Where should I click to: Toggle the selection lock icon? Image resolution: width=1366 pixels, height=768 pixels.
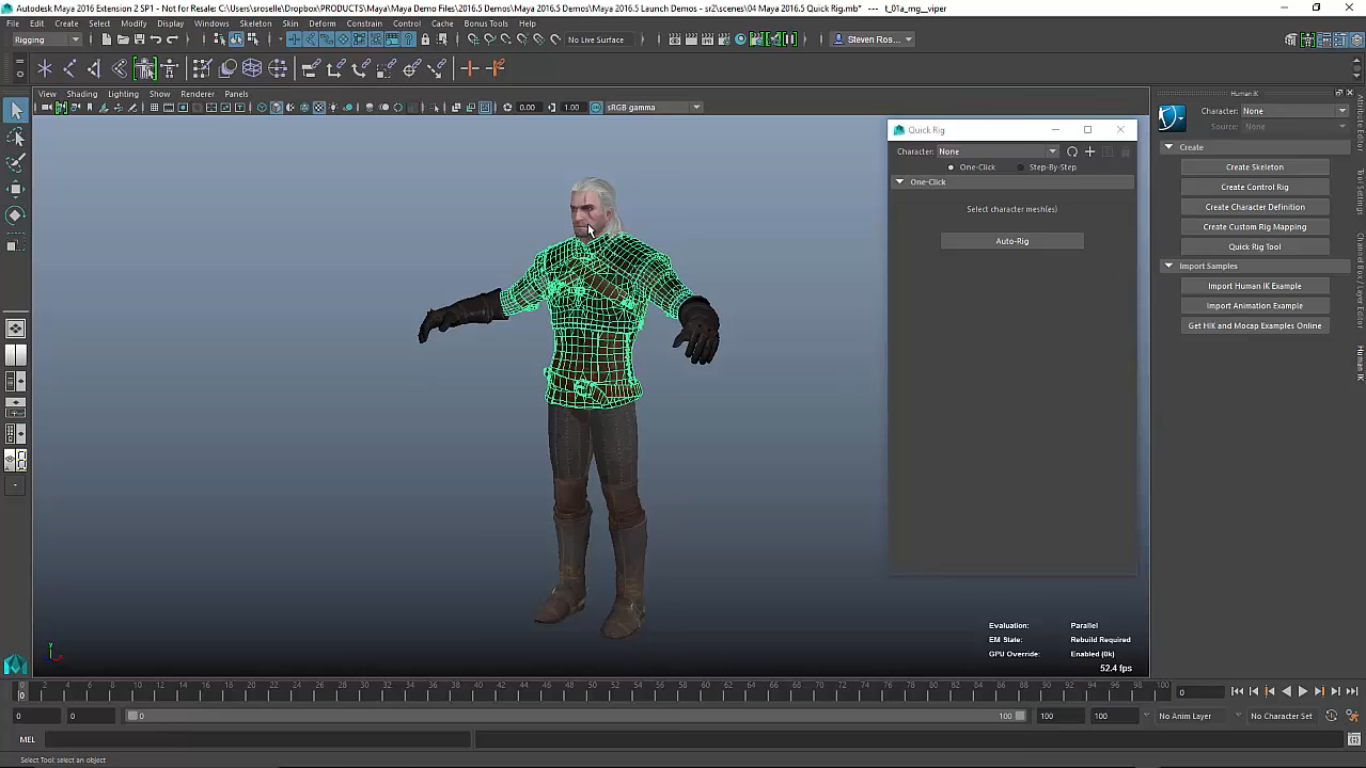[425, 39]
